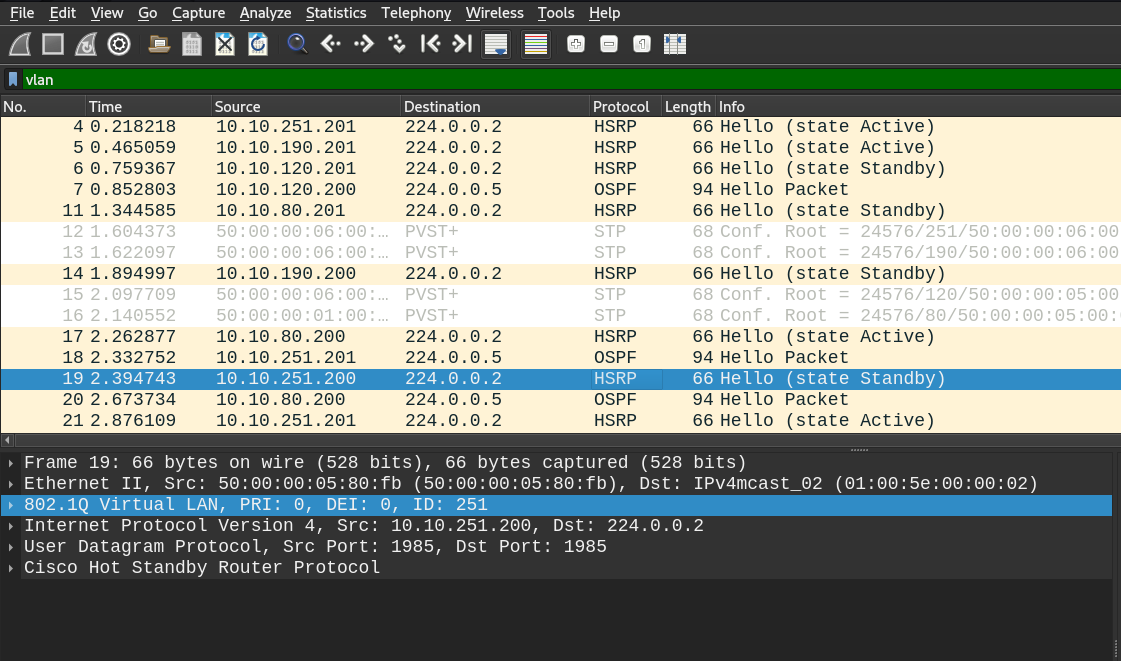Expand the 802.1Q Virtual LAN section
The width and height of the screenshot is (1121, 661).
pyautogui.click(x=11, y=505)
